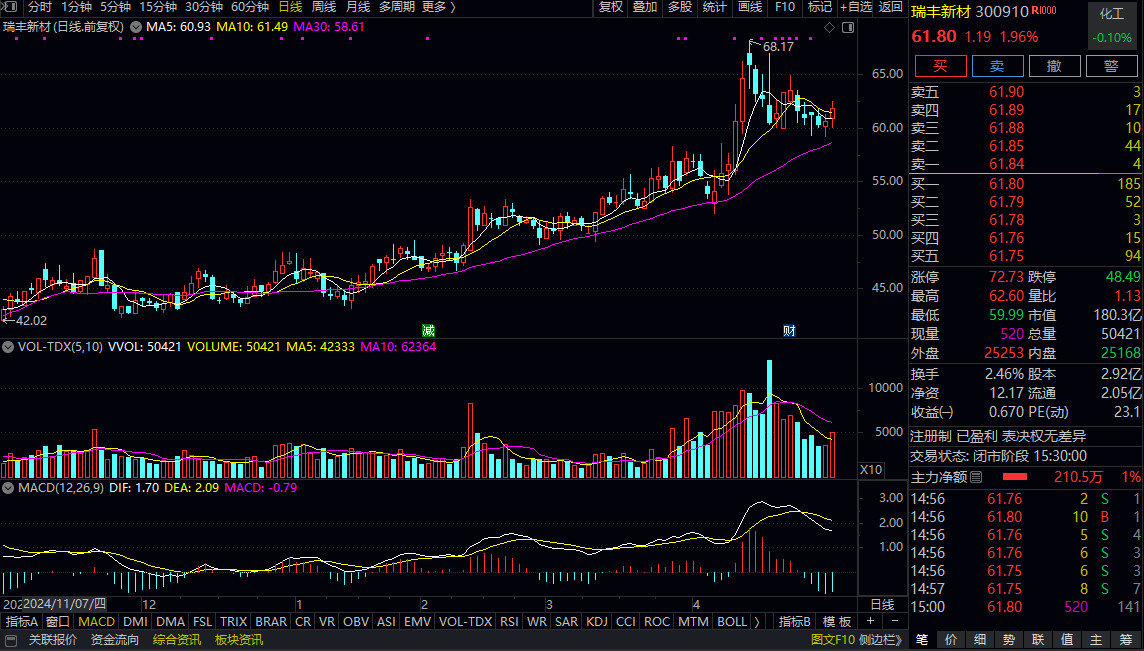This screenshot has width=1144, height=651.
Task: Open the 指标B indicator group
Action: [x=796, y=622]
